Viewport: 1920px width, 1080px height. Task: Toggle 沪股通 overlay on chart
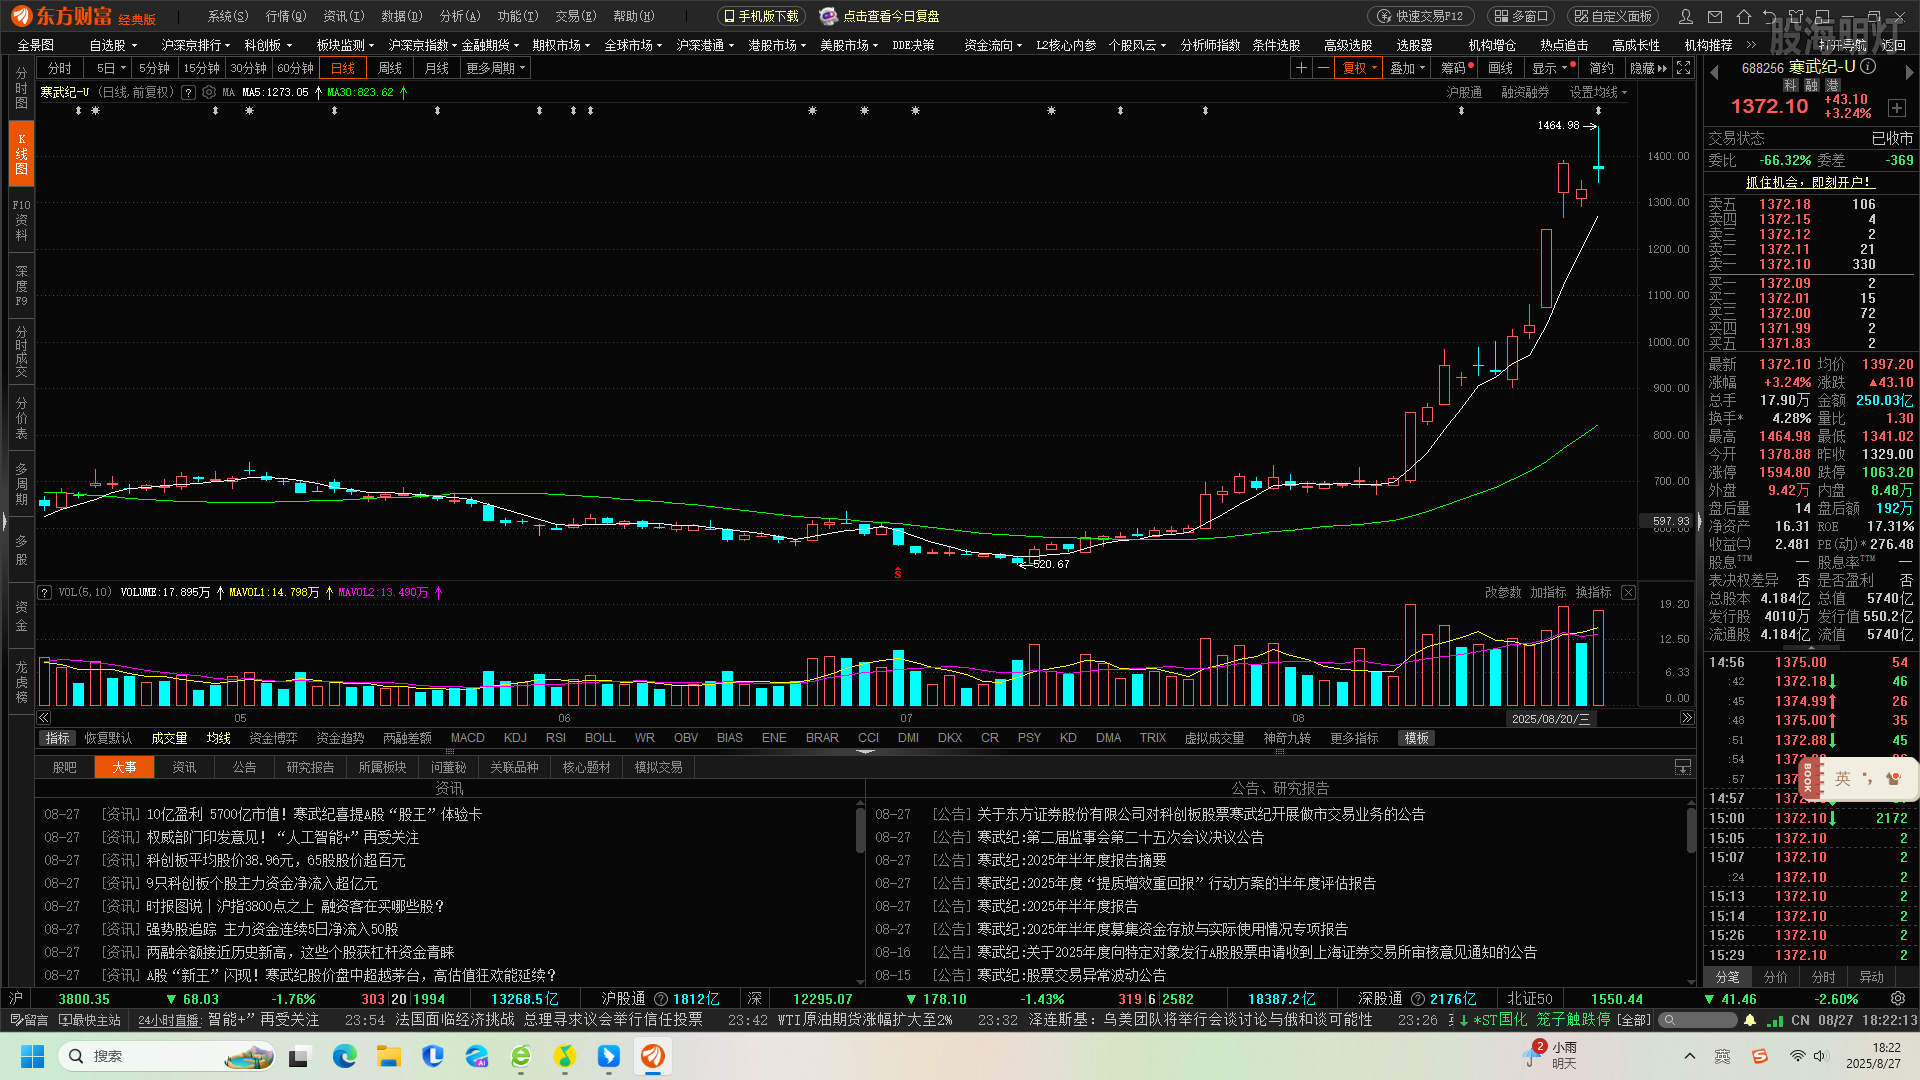tap(1464, 92)
